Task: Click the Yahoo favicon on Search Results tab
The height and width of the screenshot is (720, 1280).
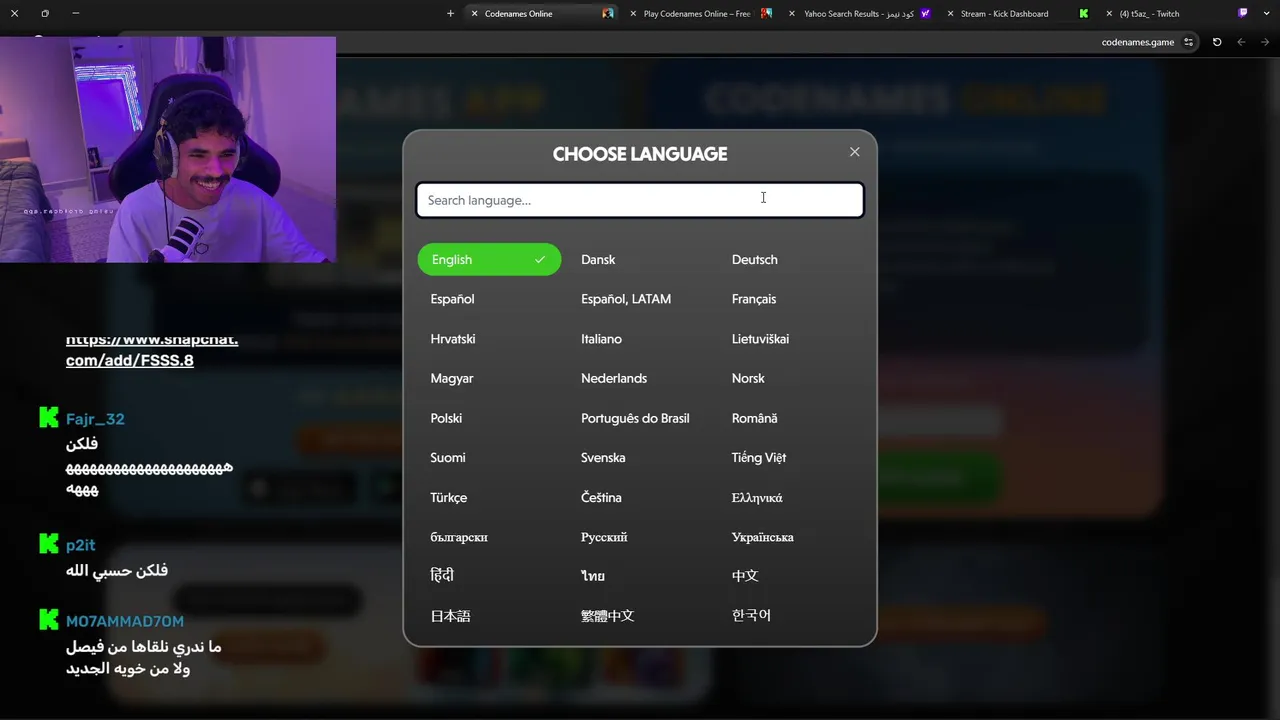Action: 925,14
